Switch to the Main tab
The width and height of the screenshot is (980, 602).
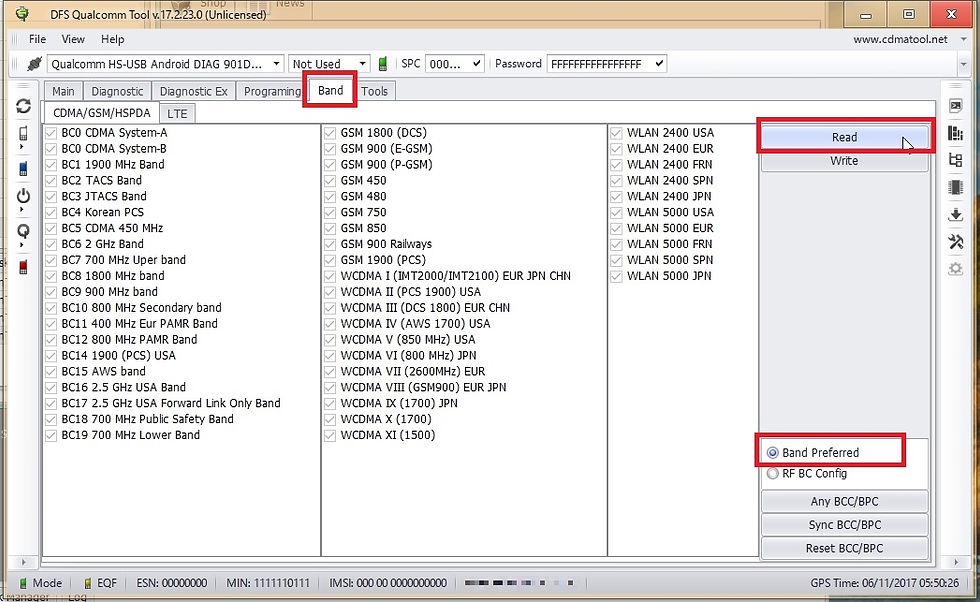click(63, 91)
